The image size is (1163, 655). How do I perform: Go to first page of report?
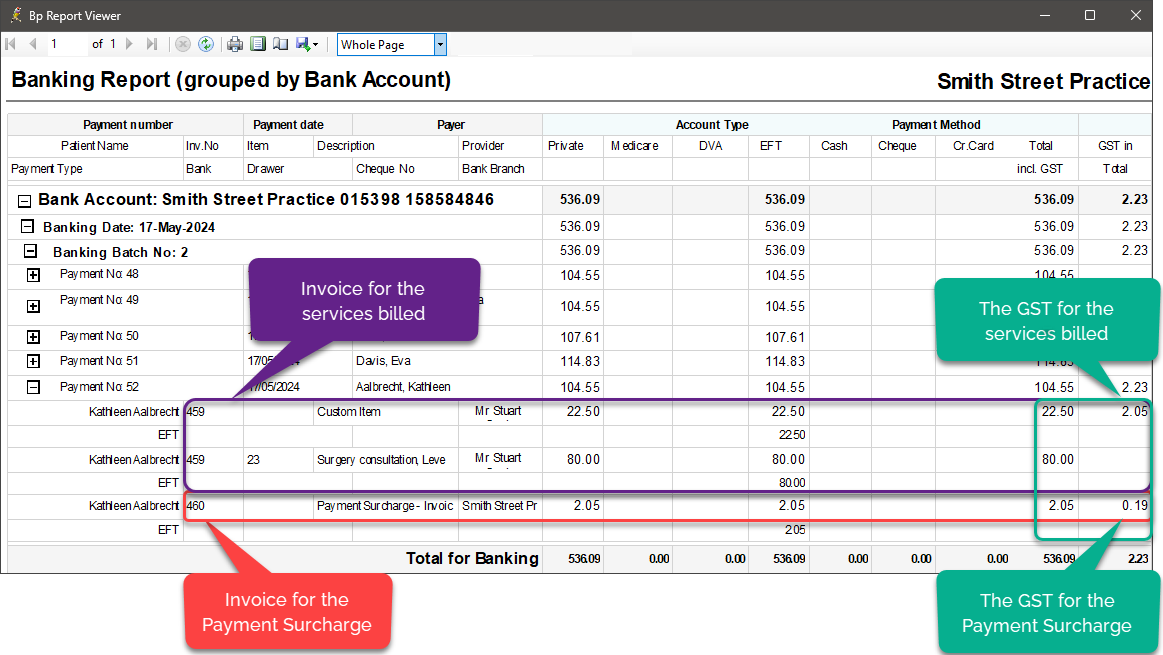pyautogui.click(x=11, y=44)
